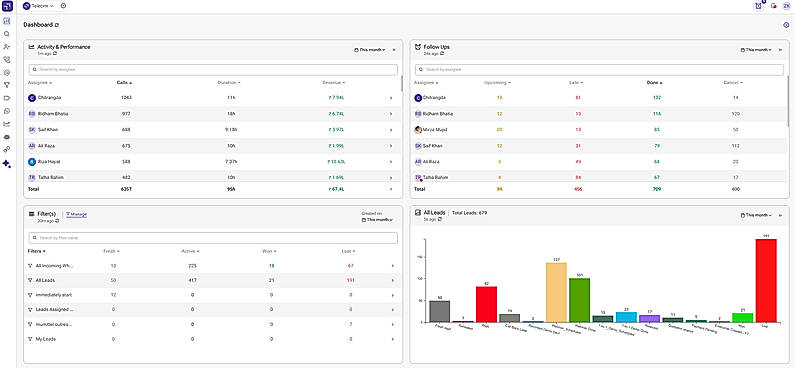The width and height of the screenshot is (795, 368).
Task: Refresh the Dashboard title icon
Action: pyautogui.click(x=57, y=25)
